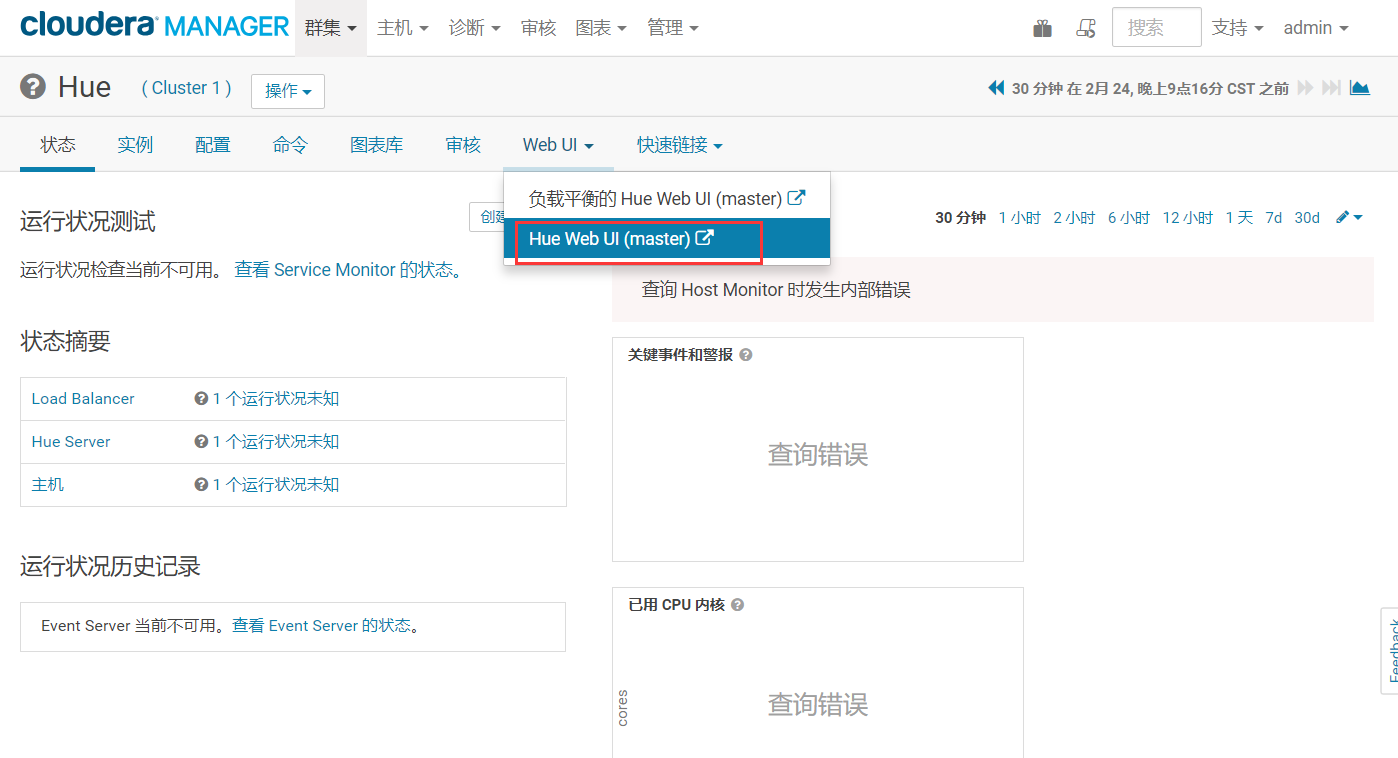Screen dimensions: 1398x758
Task: Click the 主机 row unknown status icon
Action: pyautogui.click(x=201, y=484)
